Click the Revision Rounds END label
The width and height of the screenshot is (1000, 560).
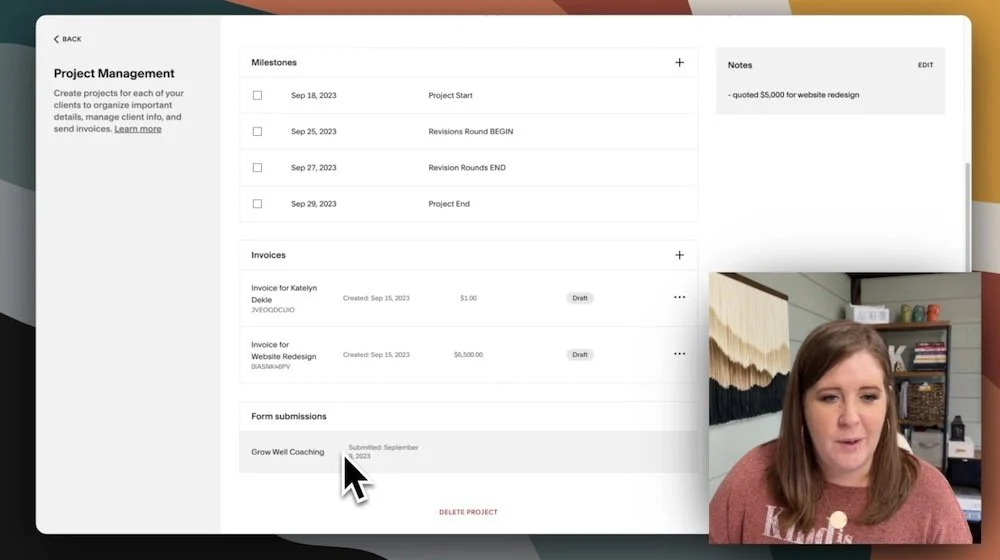pyautogui.click(x=467, y=168)
